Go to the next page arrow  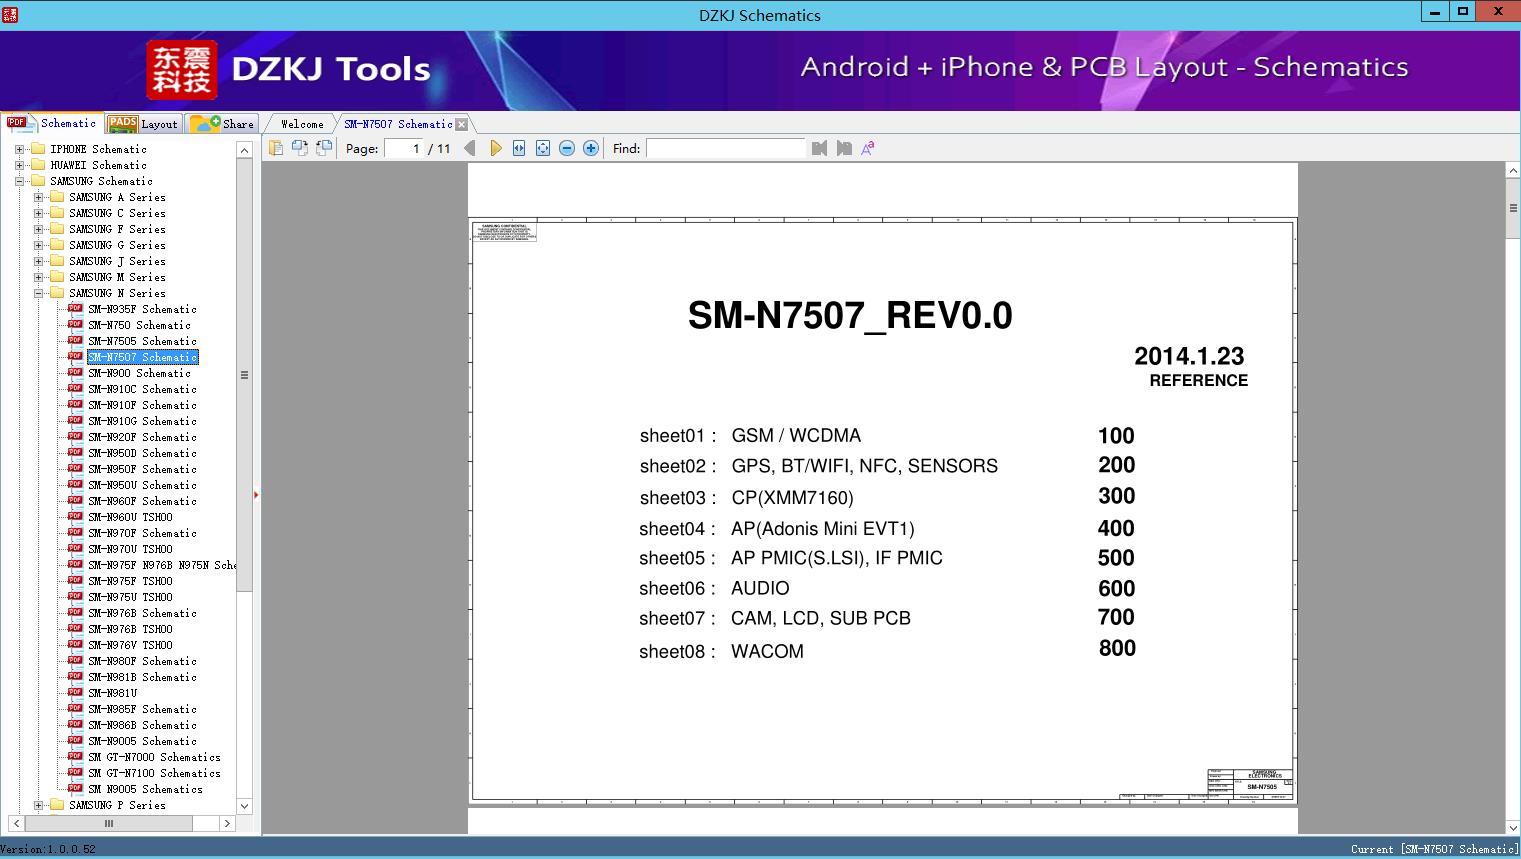496,148
